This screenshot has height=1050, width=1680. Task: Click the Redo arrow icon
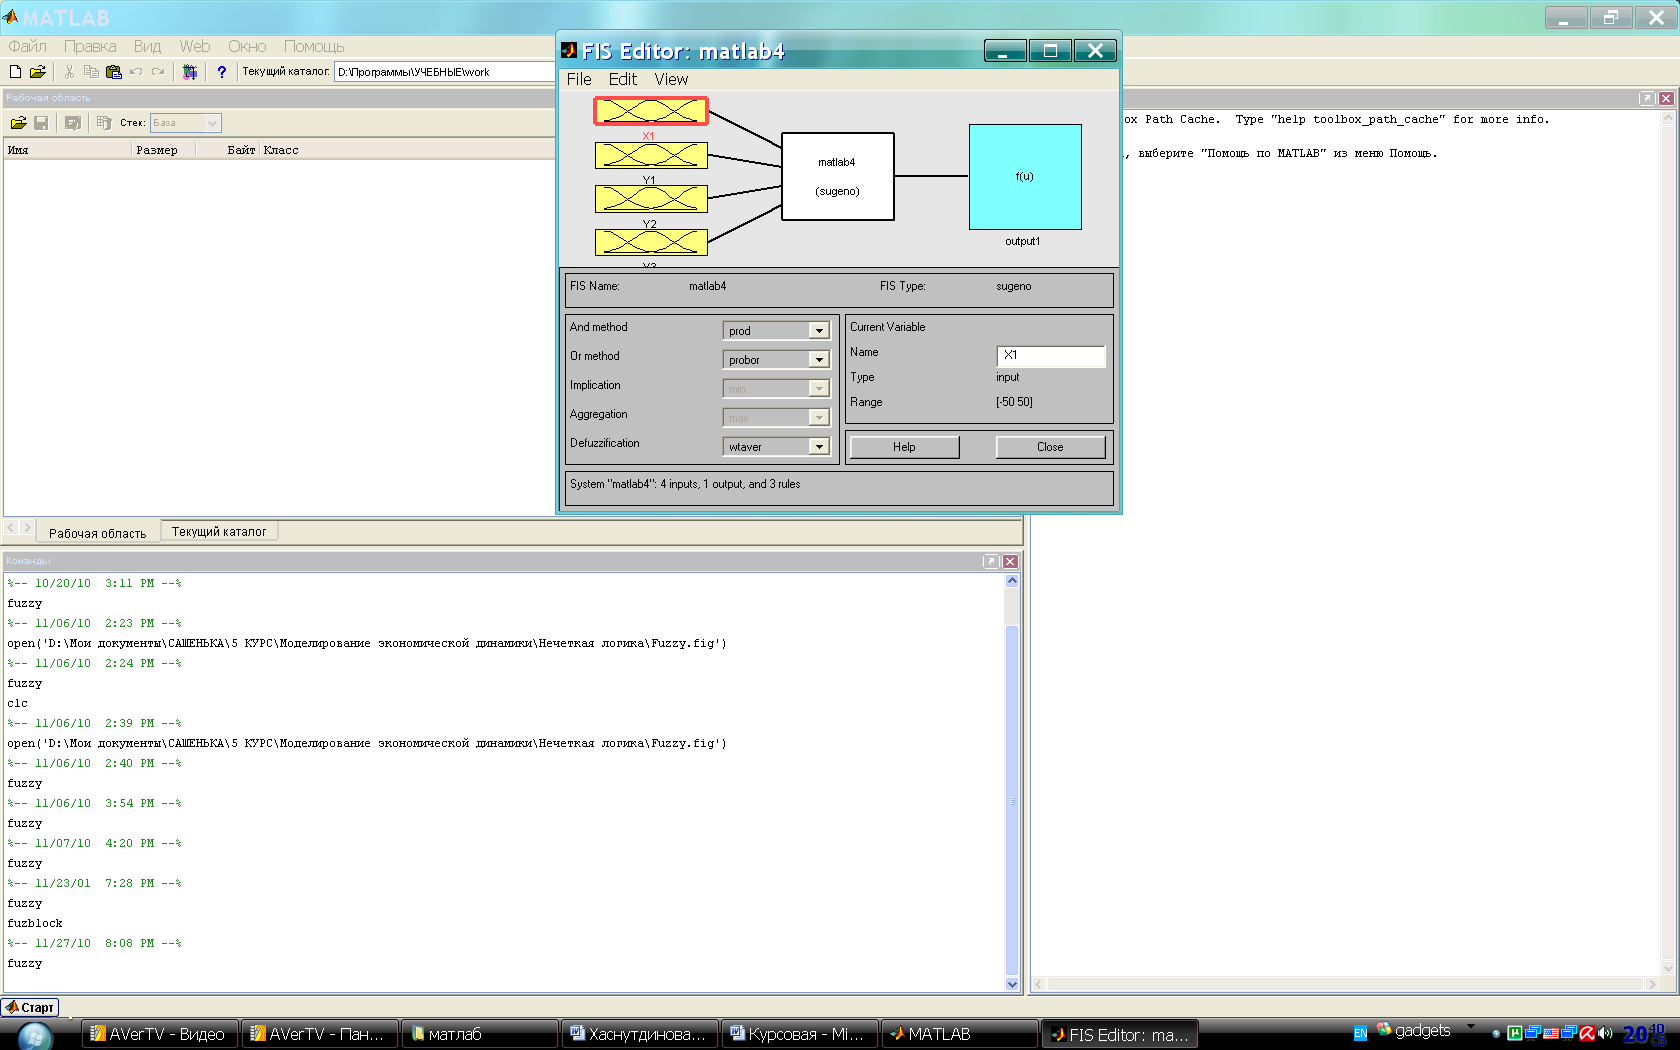[157, 72]
